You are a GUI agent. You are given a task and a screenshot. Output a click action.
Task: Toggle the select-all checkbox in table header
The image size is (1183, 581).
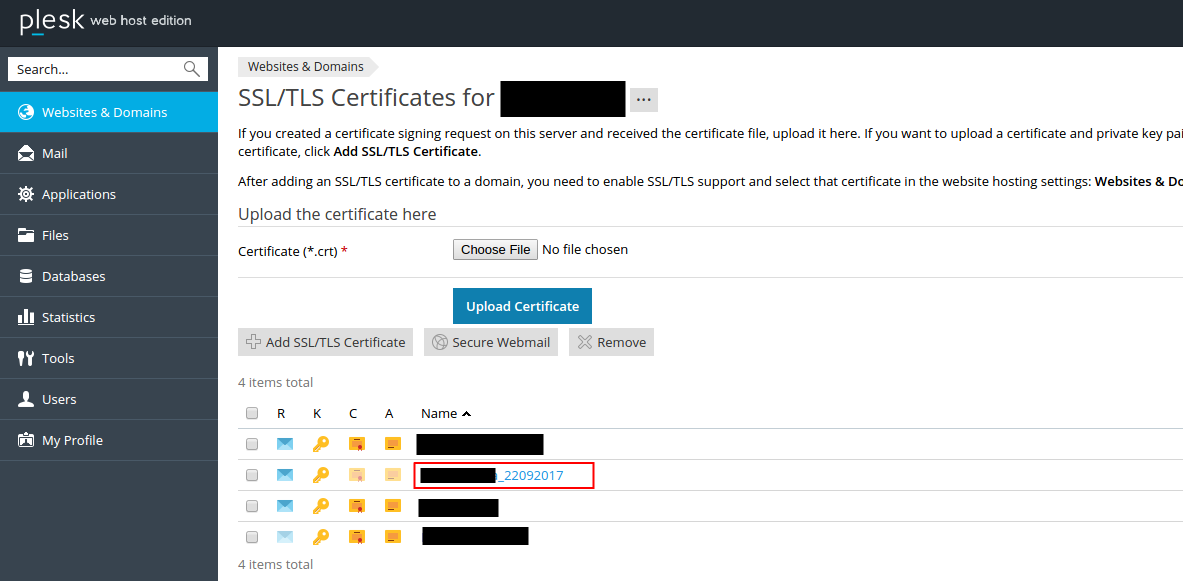point(252,413)
